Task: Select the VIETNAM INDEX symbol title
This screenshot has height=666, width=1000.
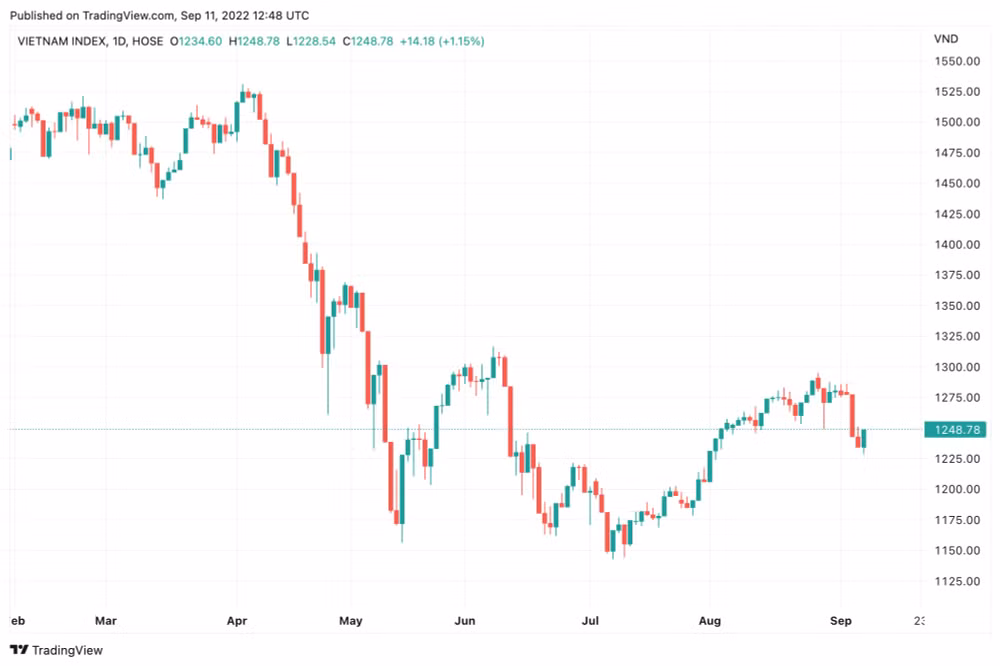Action: (62, 41)
